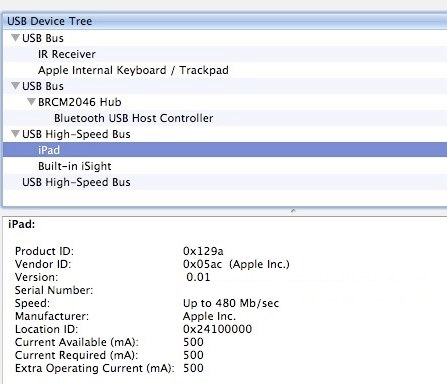Select the IR Receiver row
The width and height of the screenshot is (447, 384).
pos(225,54)
